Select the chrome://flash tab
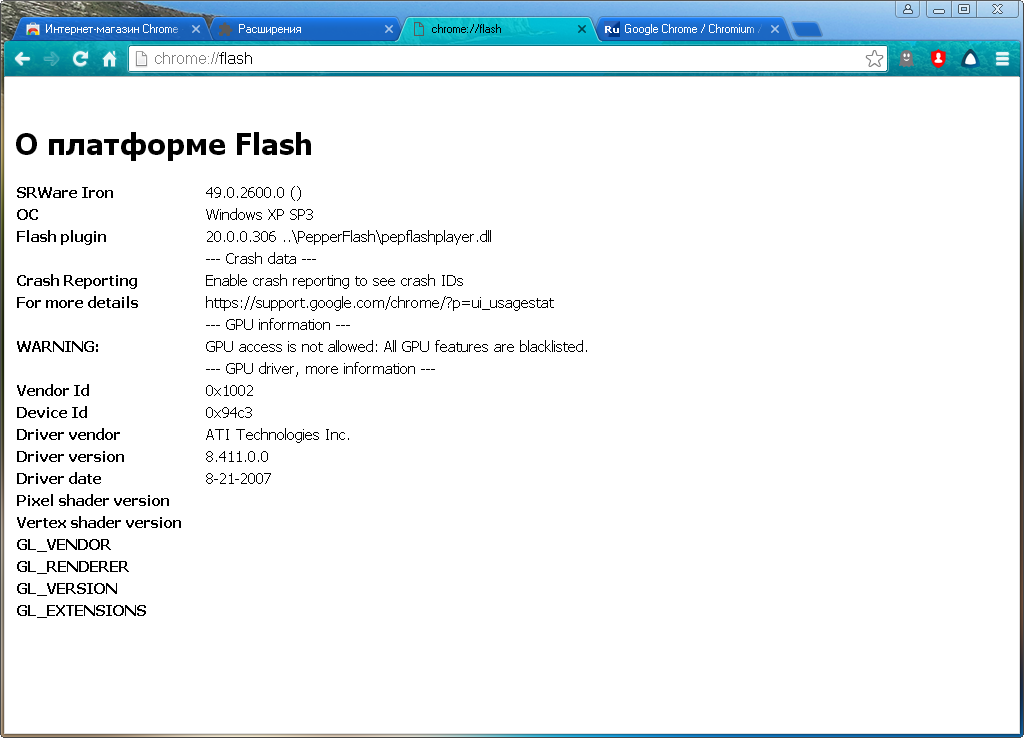 click(496, 29)
